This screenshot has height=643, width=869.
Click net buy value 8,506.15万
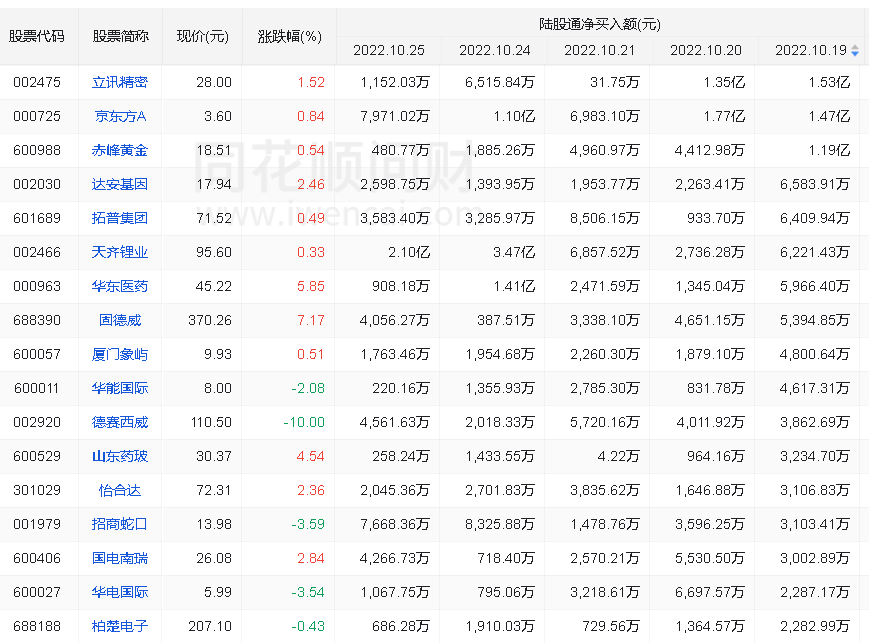[605, 218]
